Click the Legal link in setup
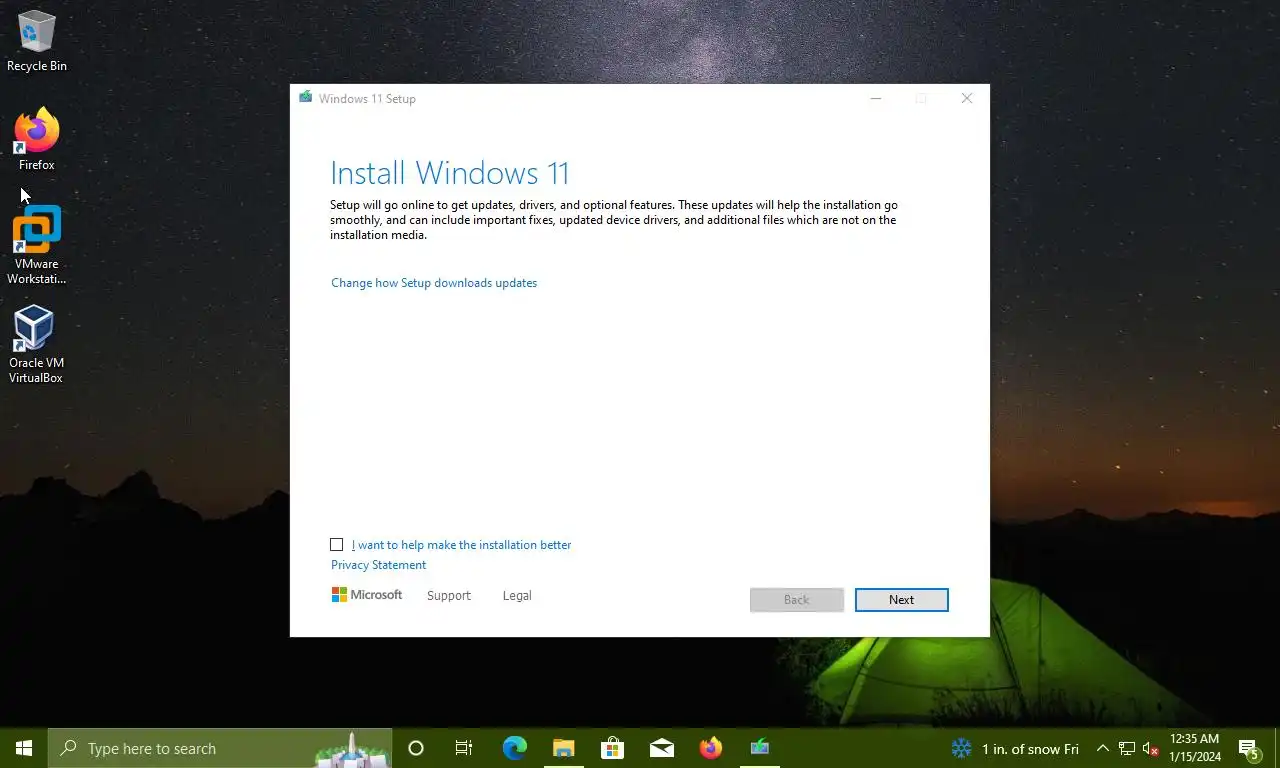The width and height of the screenshot is (1280, 768). point(517,596)
